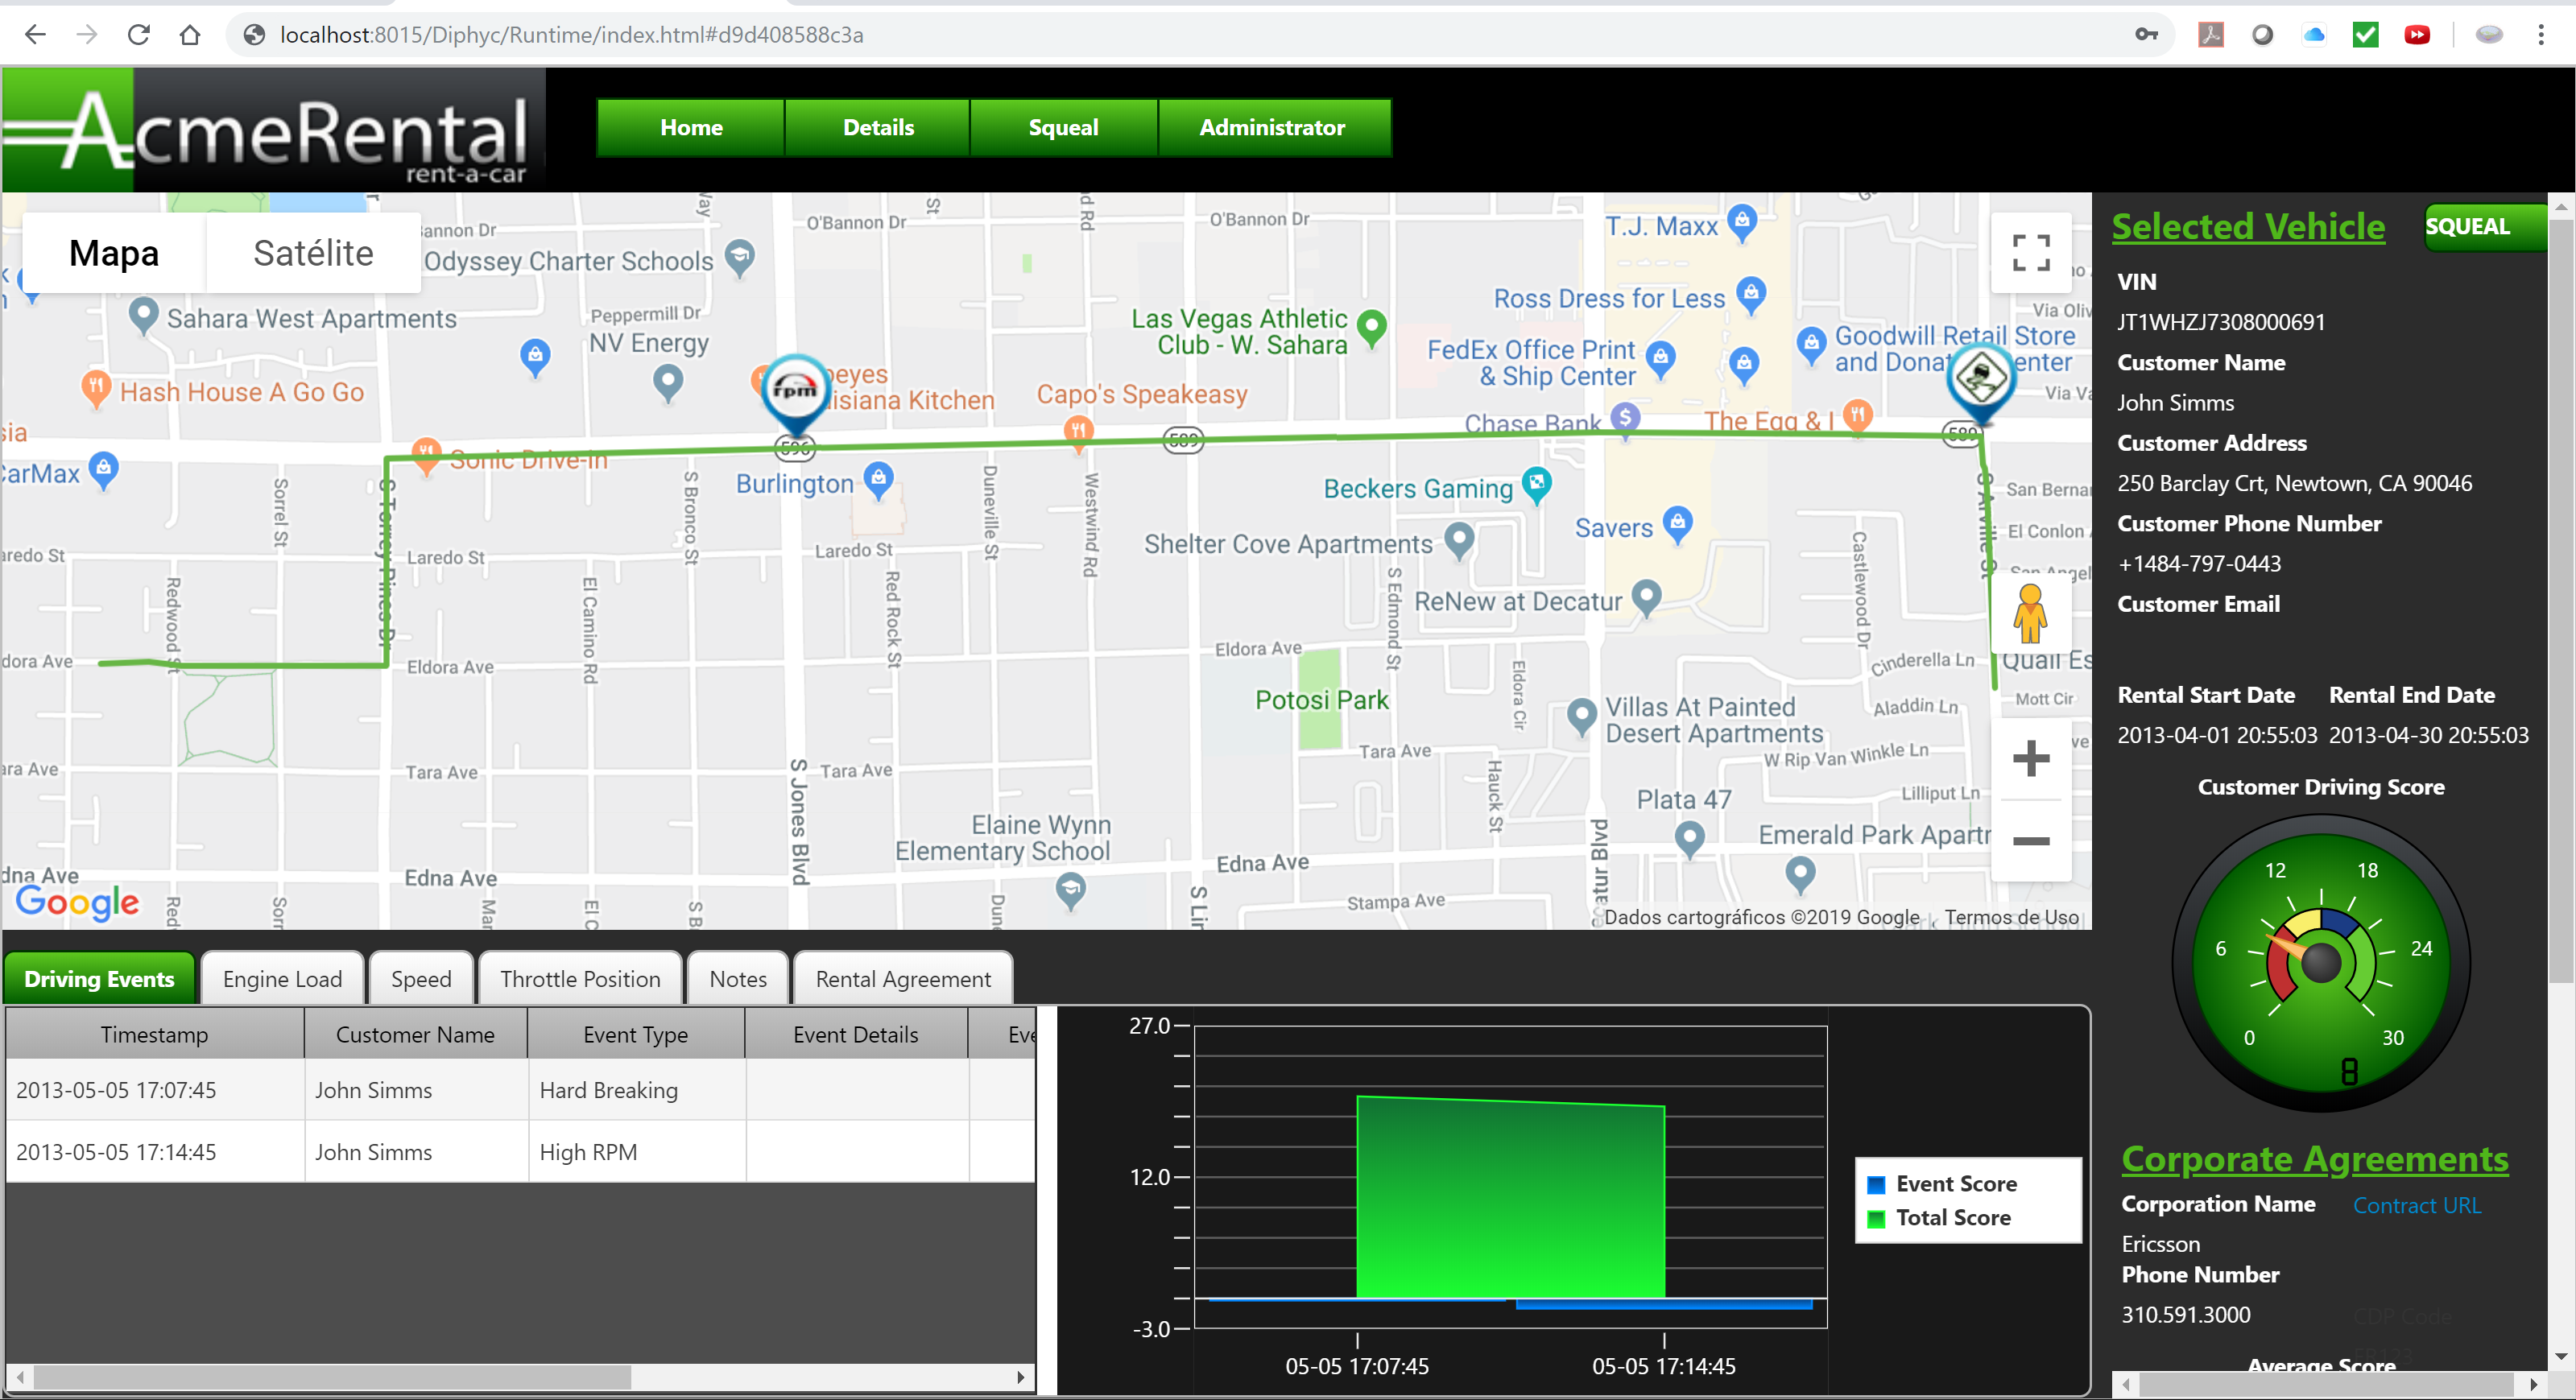Switch map to Satélite view

(313, 253)
